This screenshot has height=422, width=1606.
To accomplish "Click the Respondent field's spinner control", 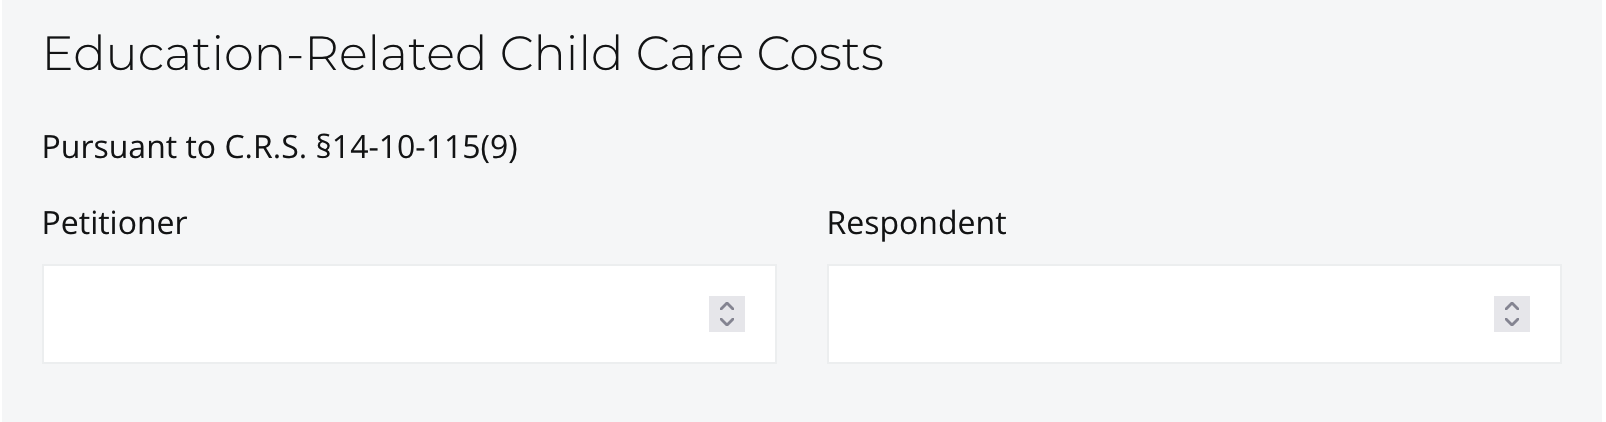I will pyautogui.click(x=1512, y=314).
